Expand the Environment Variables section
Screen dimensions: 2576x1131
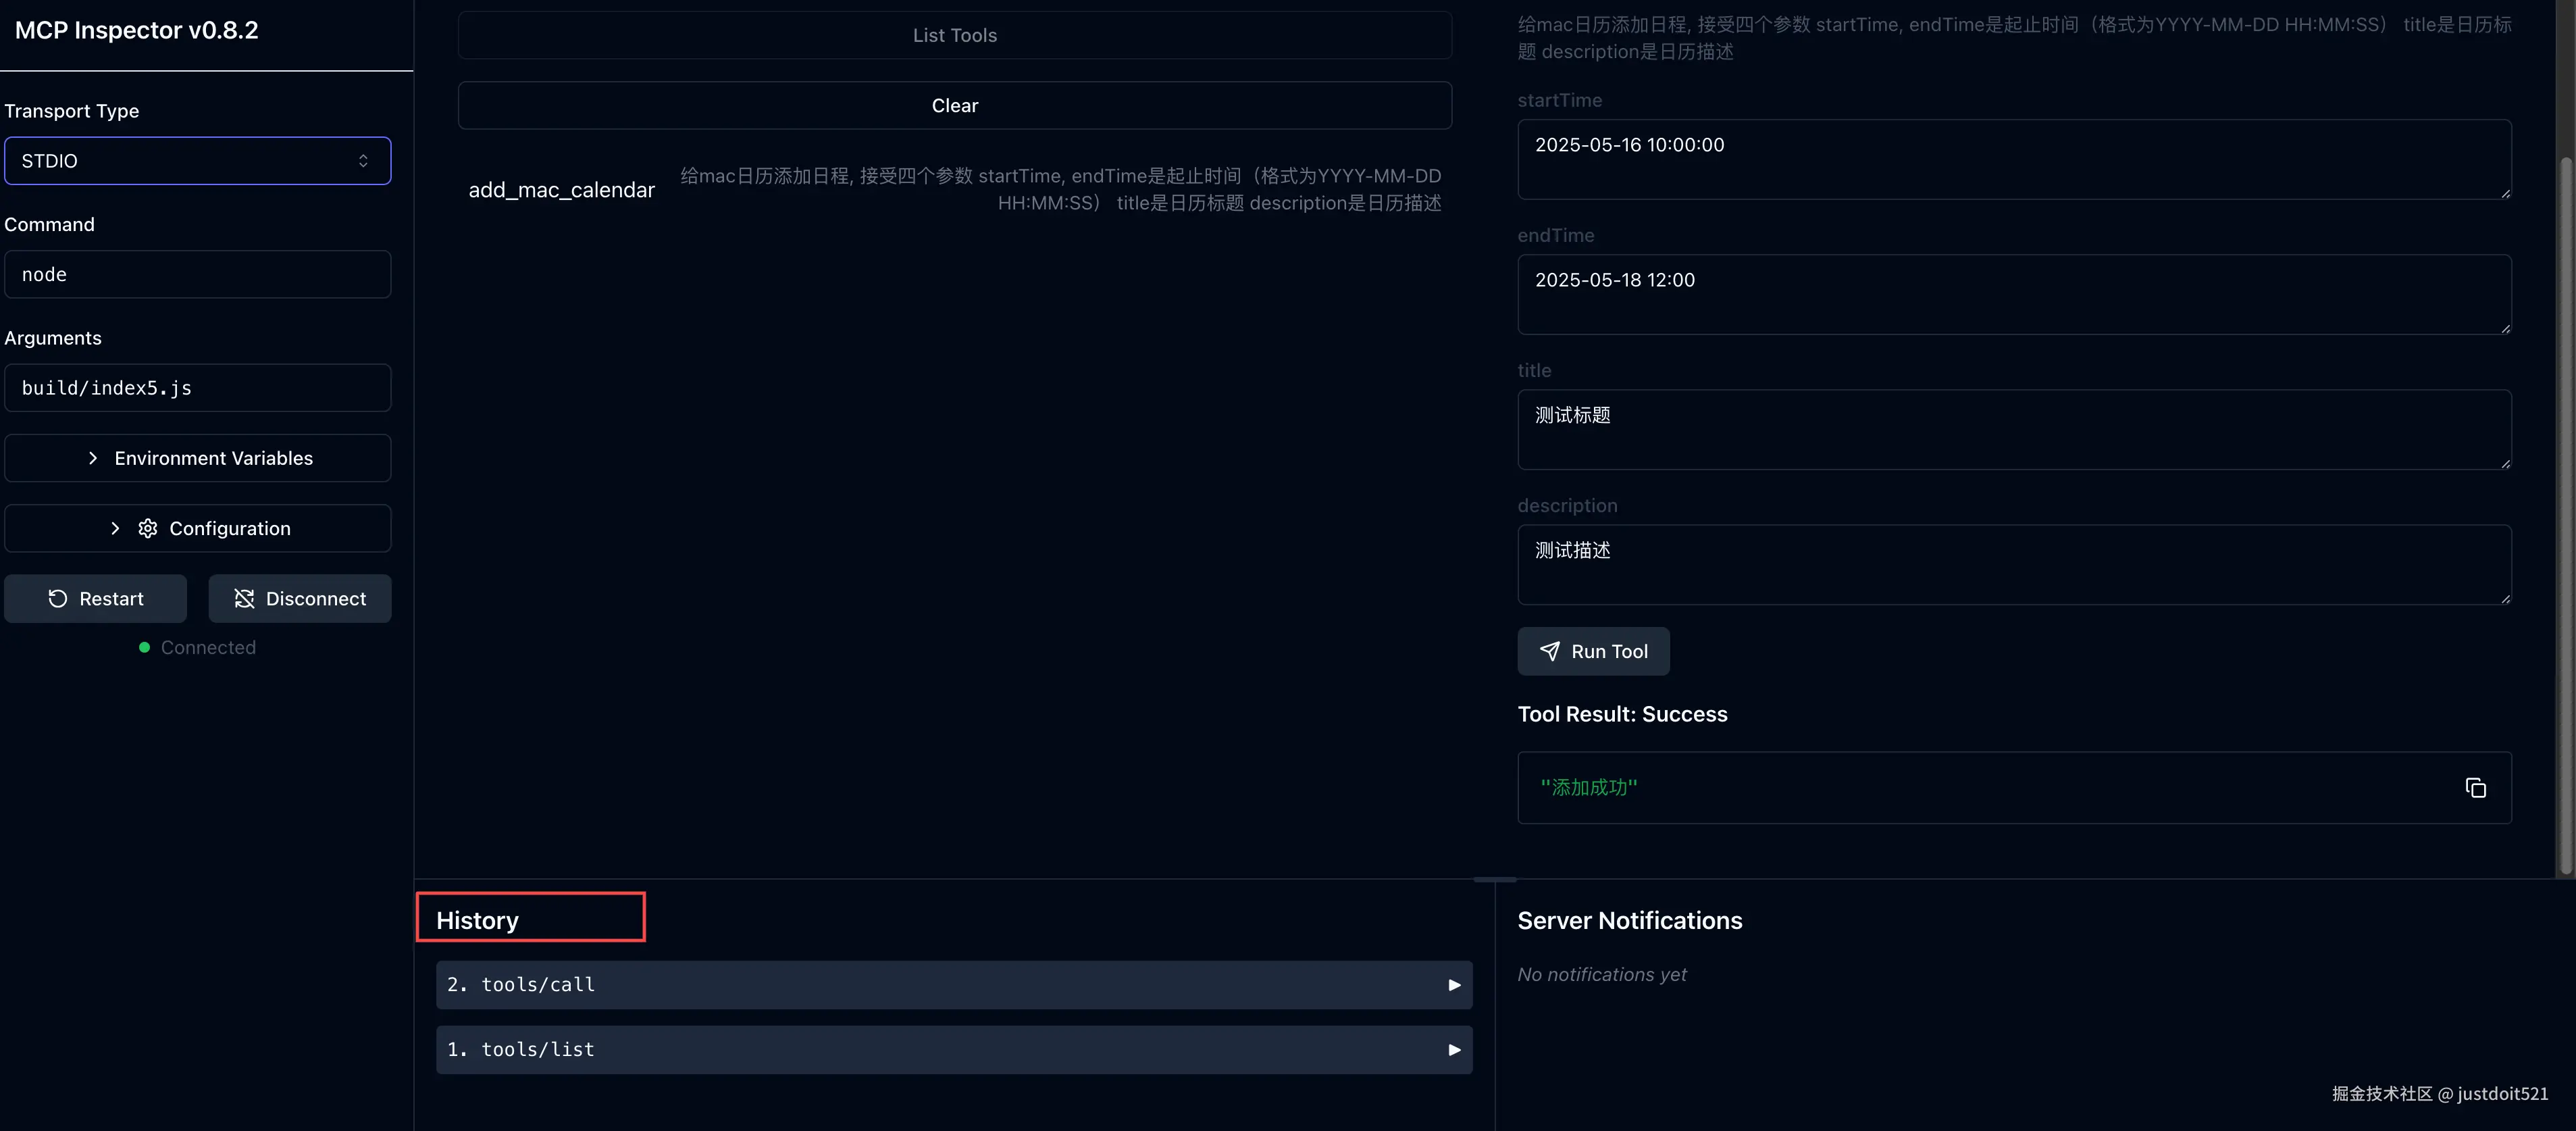[197, 458]
